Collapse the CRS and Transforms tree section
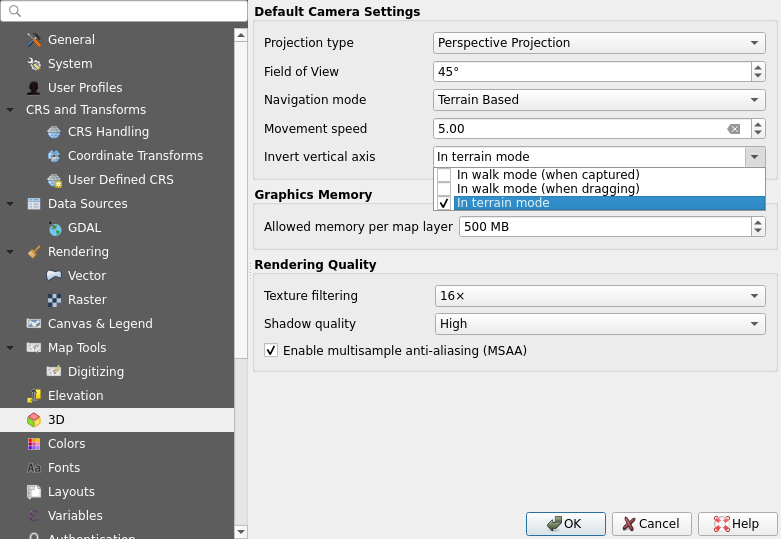 coord(10,110)
